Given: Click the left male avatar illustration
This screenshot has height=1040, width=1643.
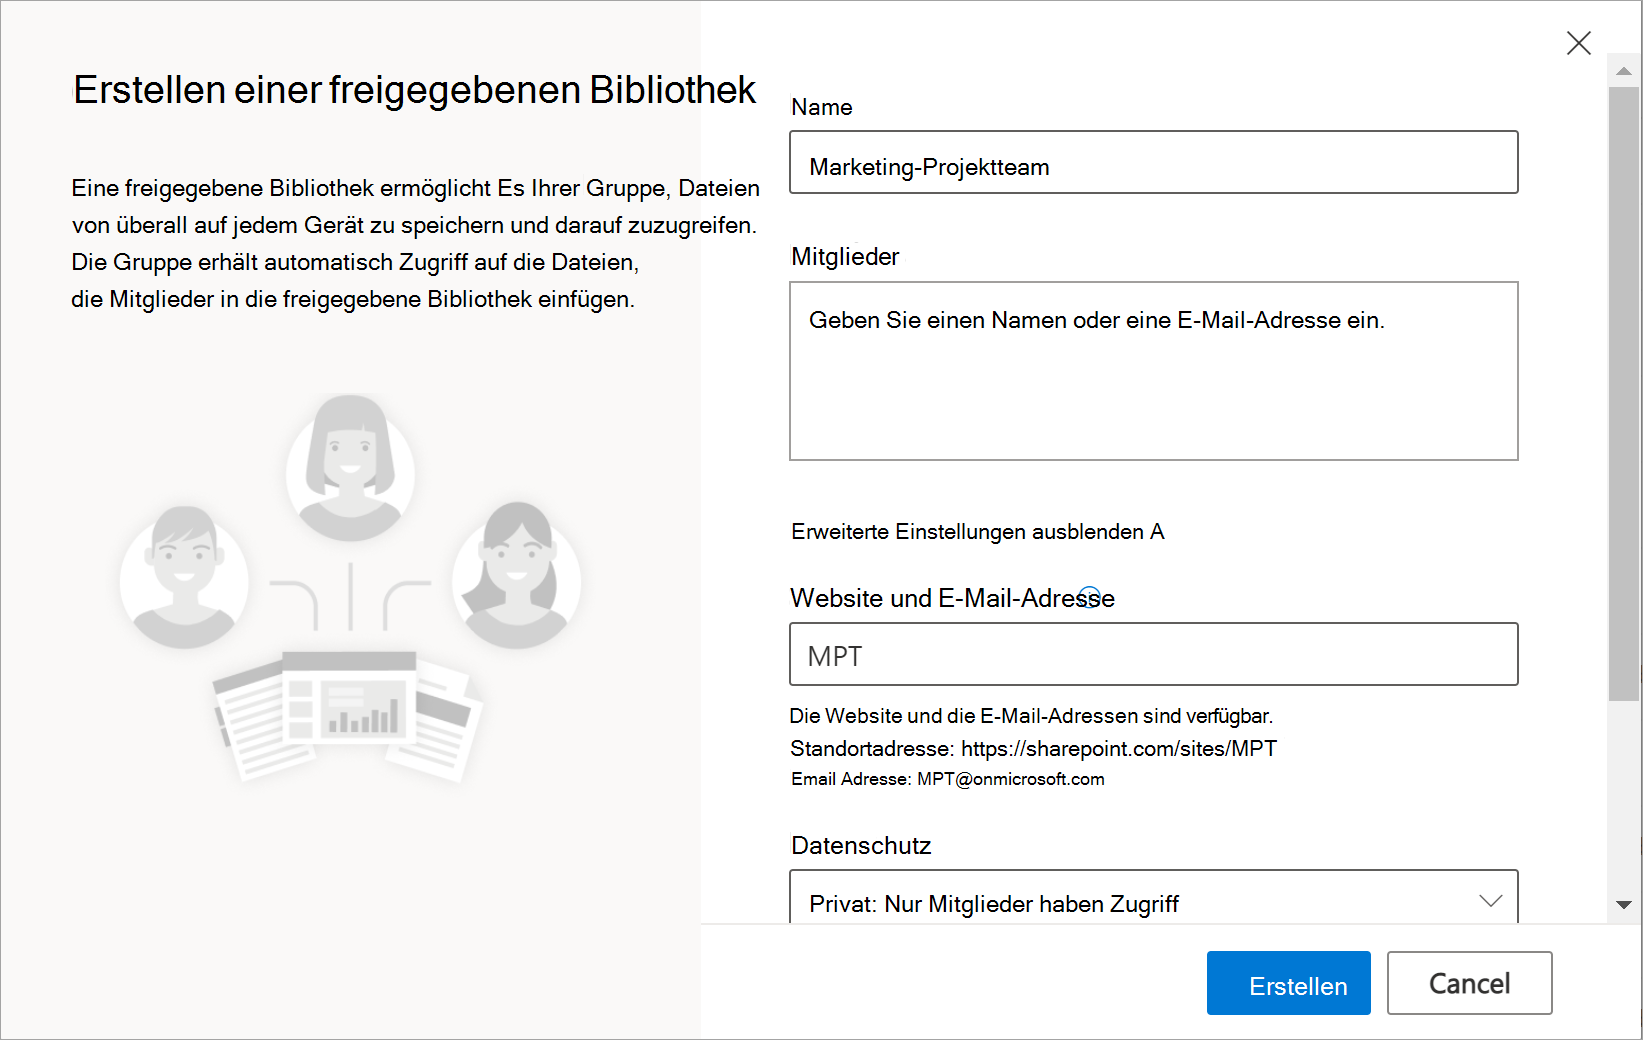Looking at the screenshot, I should pos(184,577).
